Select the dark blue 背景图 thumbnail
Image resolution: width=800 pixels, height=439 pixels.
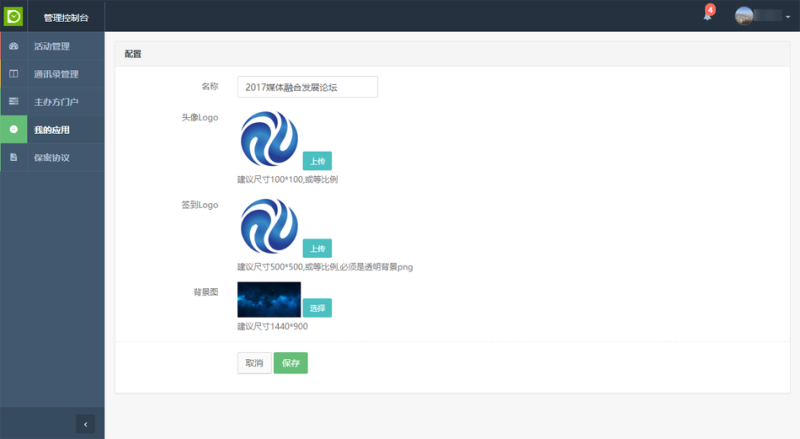click(269, 300)
